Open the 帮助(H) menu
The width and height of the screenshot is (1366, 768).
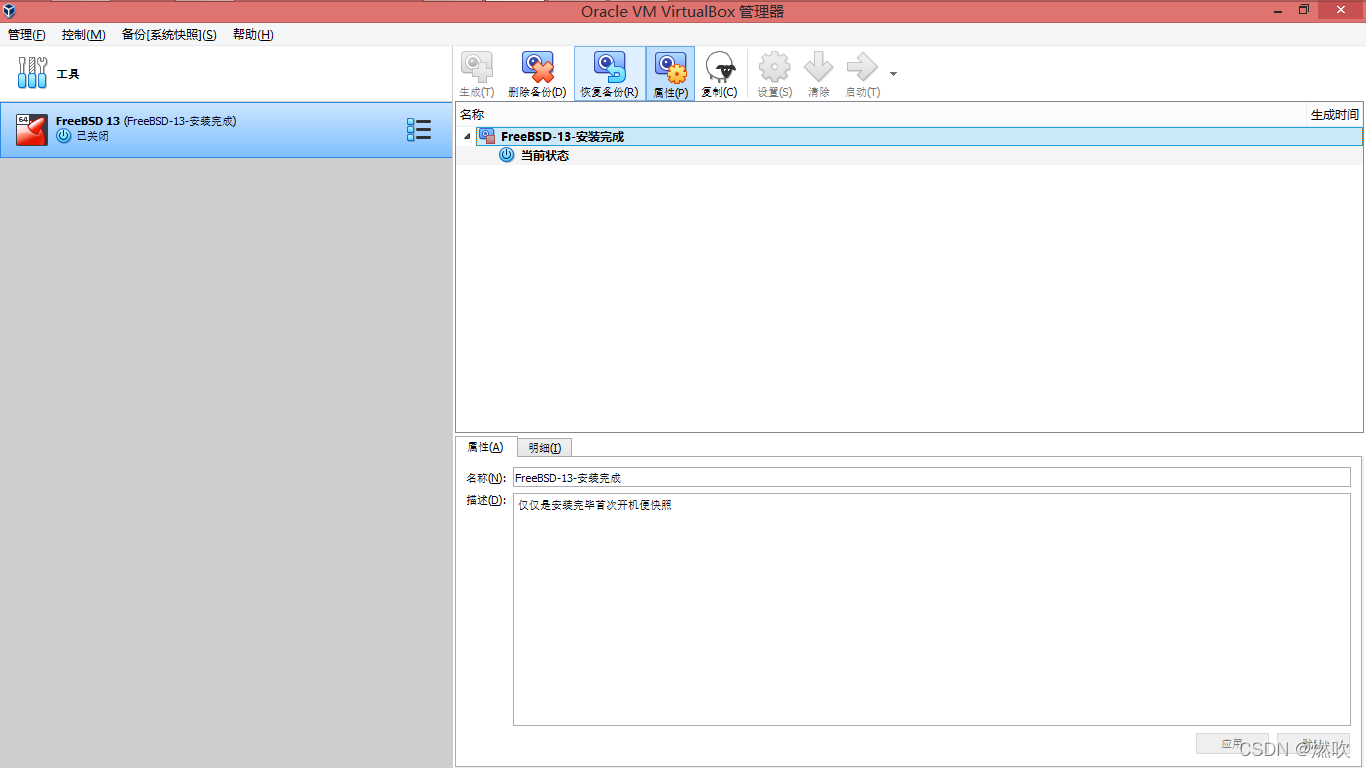coord(253,35)
